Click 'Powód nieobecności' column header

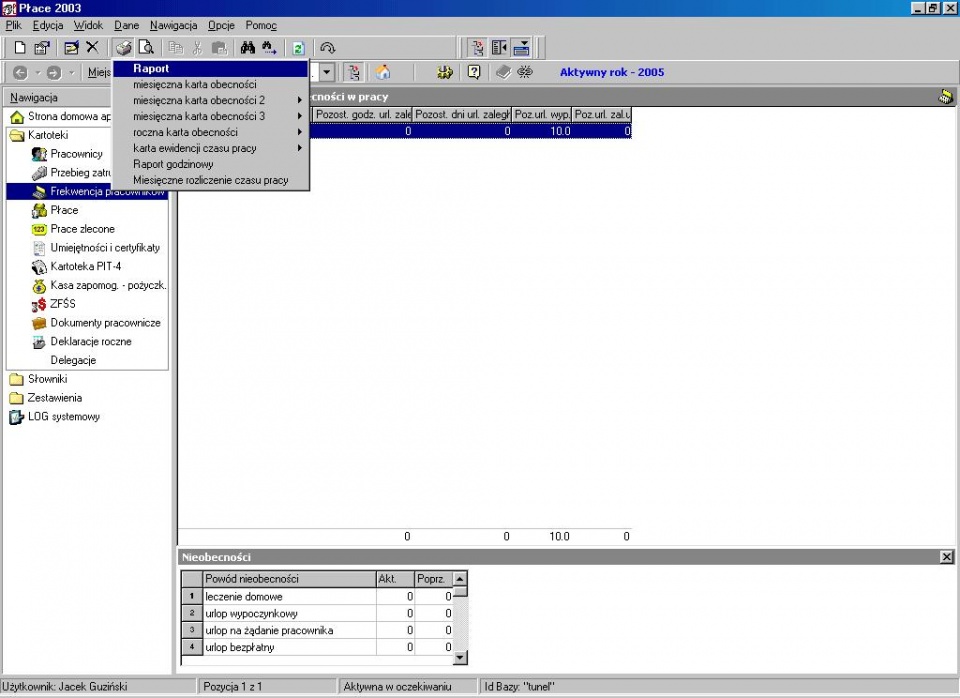(x=289, y=579)
